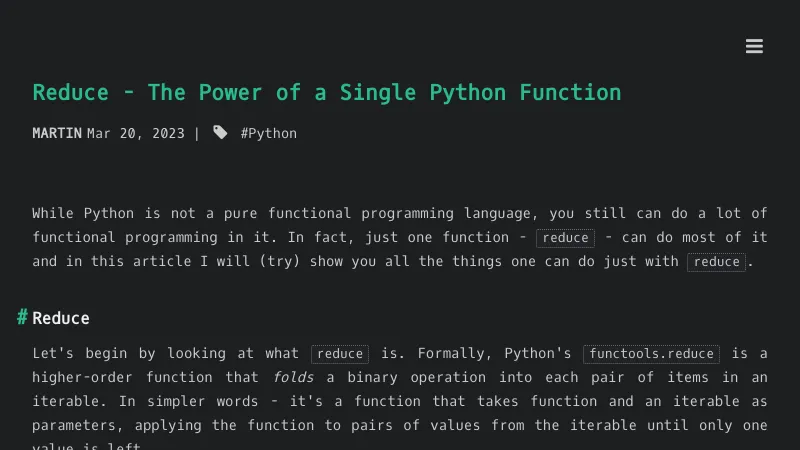This screenshot has height=450, width=800.
Task: Follow the #Python tag link
Action: (x=268, y=133)
